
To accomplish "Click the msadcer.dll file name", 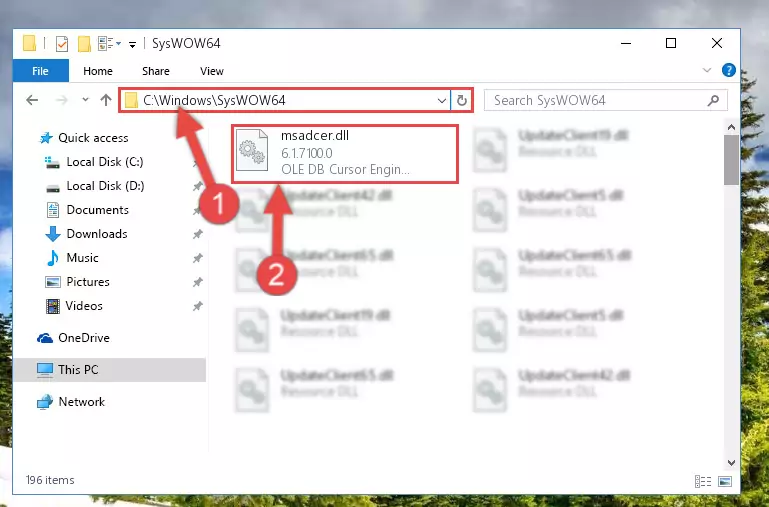I will pos(314,135).
